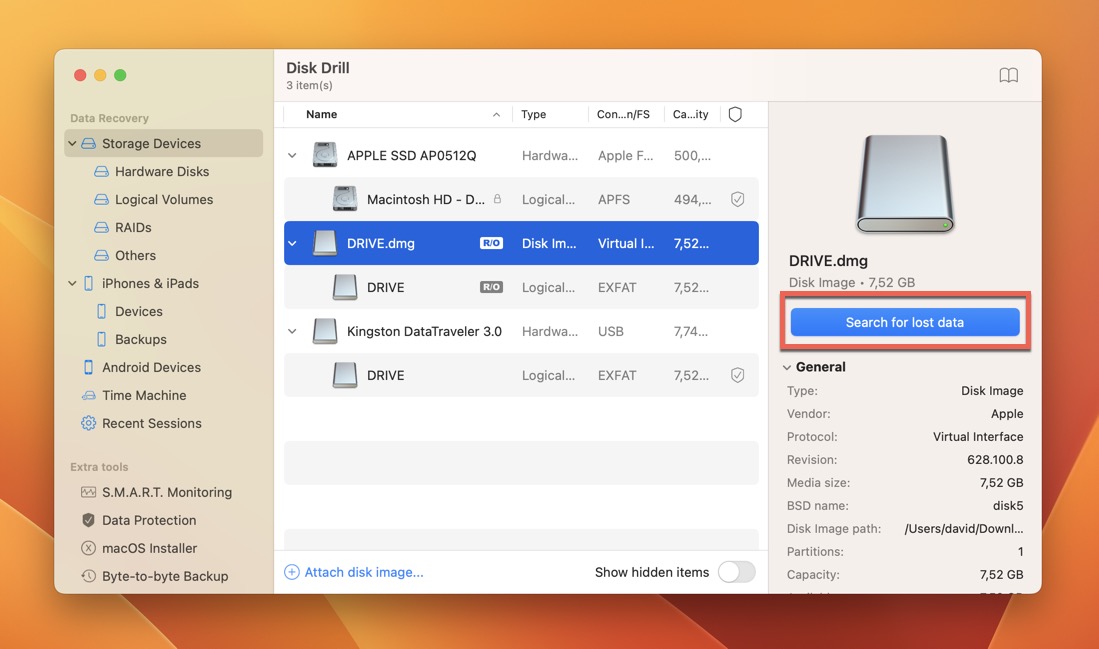Click the Devices phone icon
The width and height of the screenshot is (1099, 649).
(102, 311)
